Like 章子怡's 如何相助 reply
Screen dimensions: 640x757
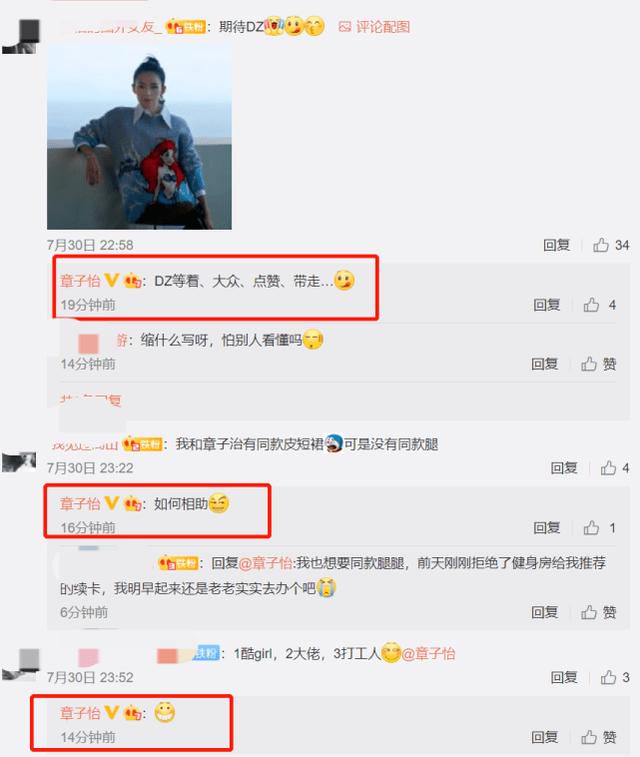click(x=599, y=528)
